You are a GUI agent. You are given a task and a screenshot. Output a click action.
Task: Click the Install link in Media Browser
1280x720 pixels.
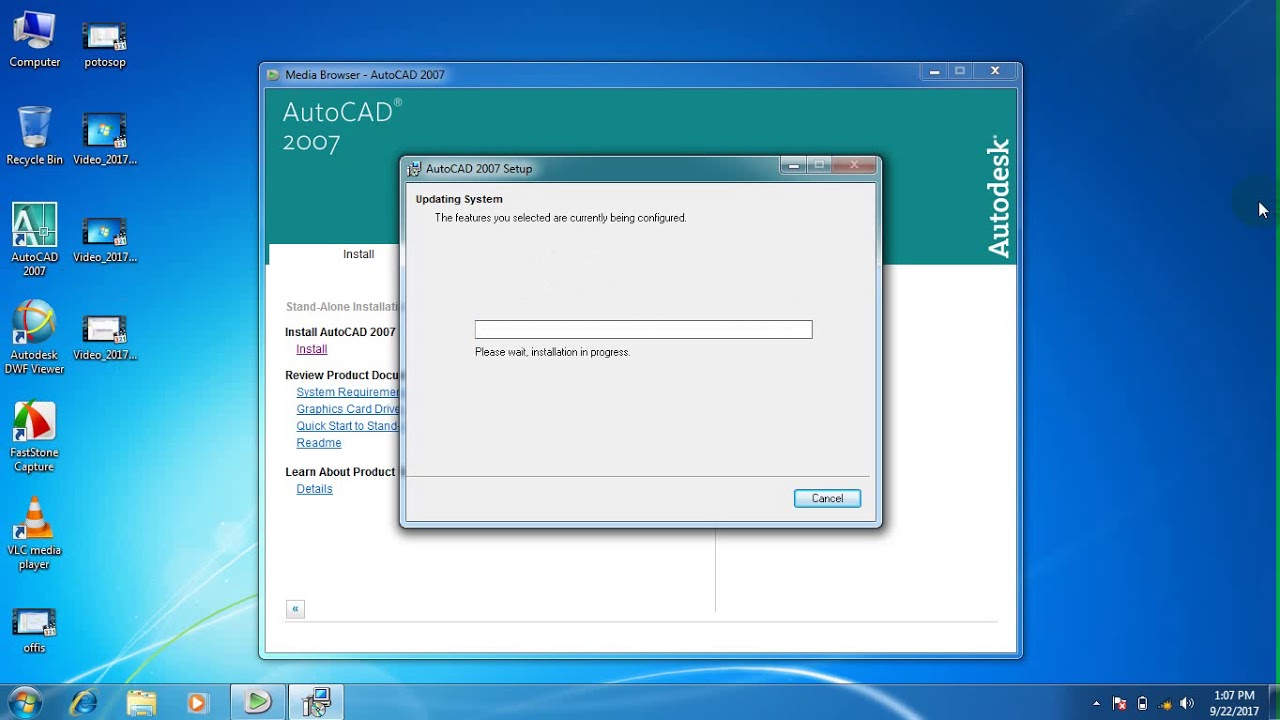[x=311, y=349]
